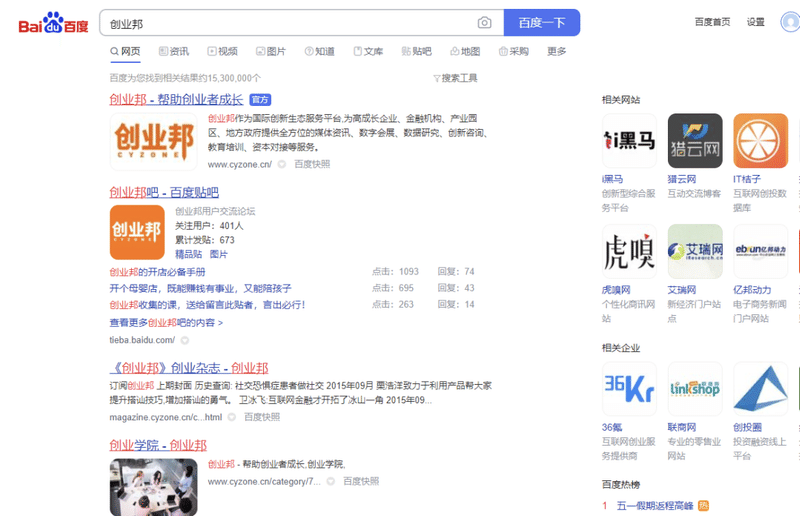This screenshot has height=516, width=800.
Task: Switch to the 视频 tab
Action: point(222,52)
